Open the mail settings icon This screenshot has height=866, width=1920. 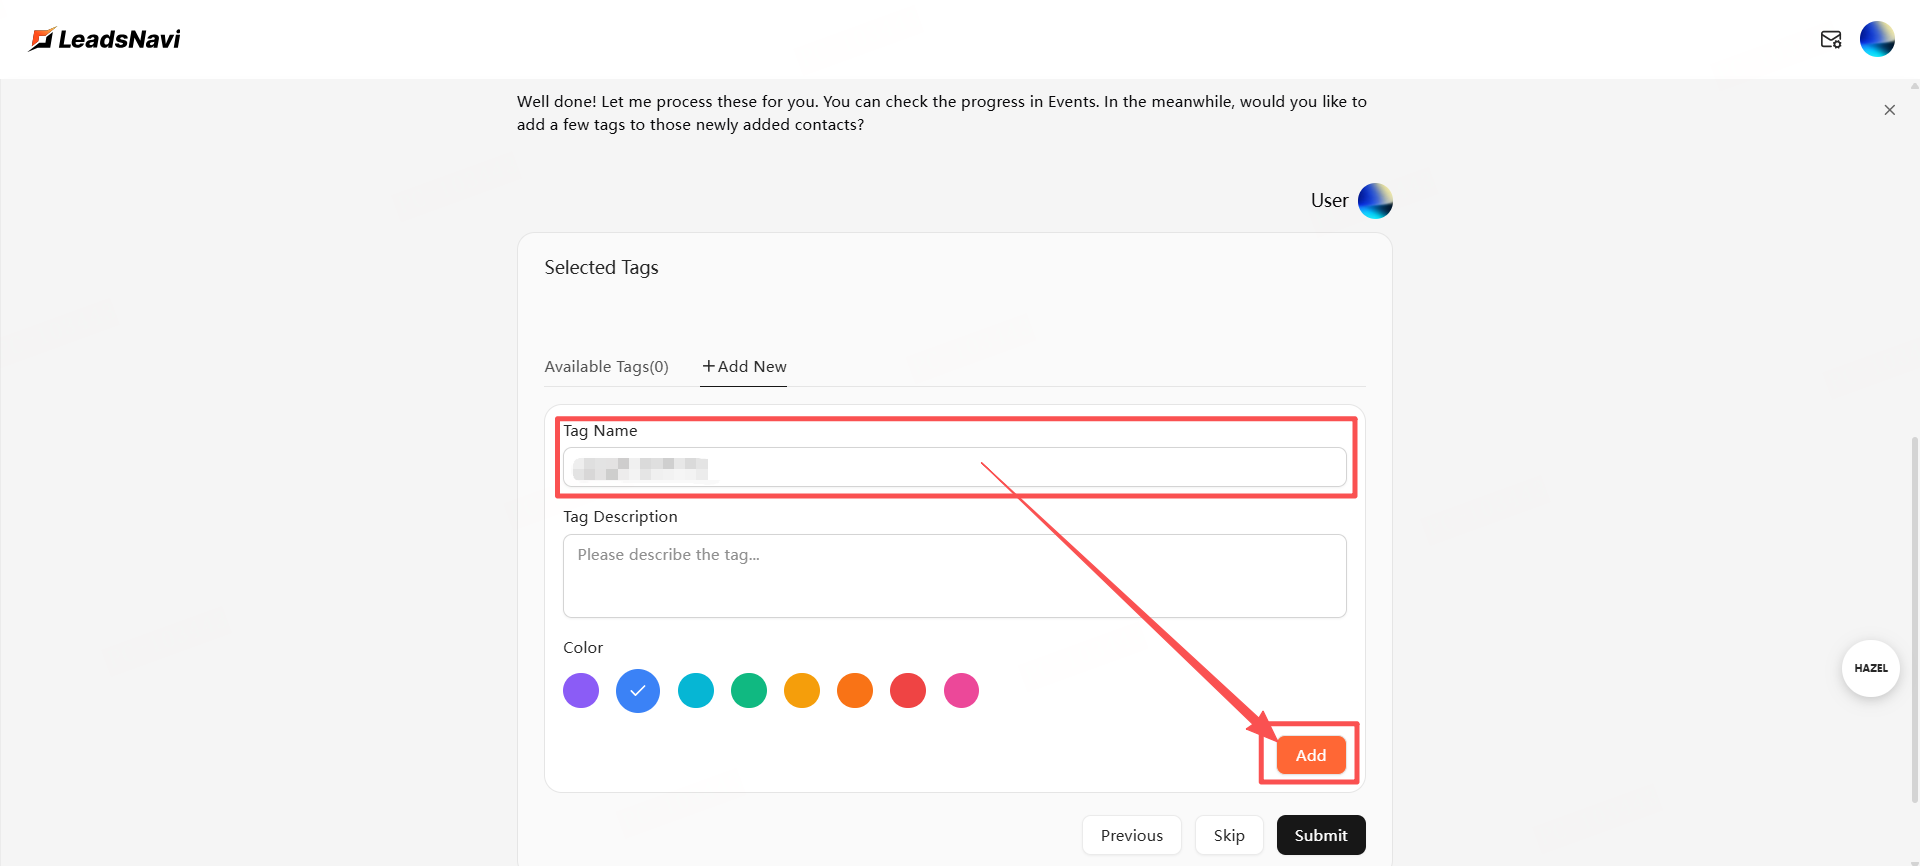click(x=1830, y=39)
